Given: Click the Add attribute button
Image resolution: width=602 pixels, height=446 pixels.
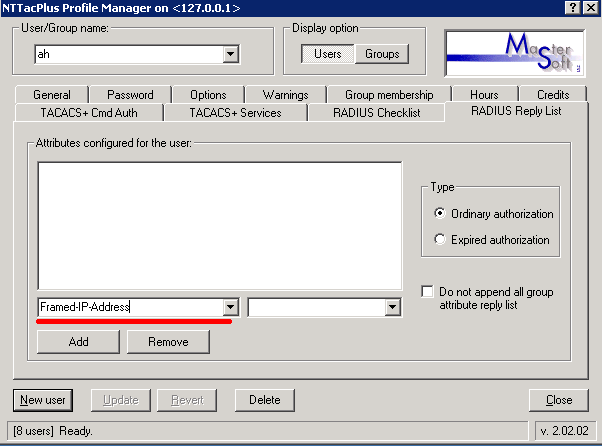Looking at the screenshot, I should 78,342.
